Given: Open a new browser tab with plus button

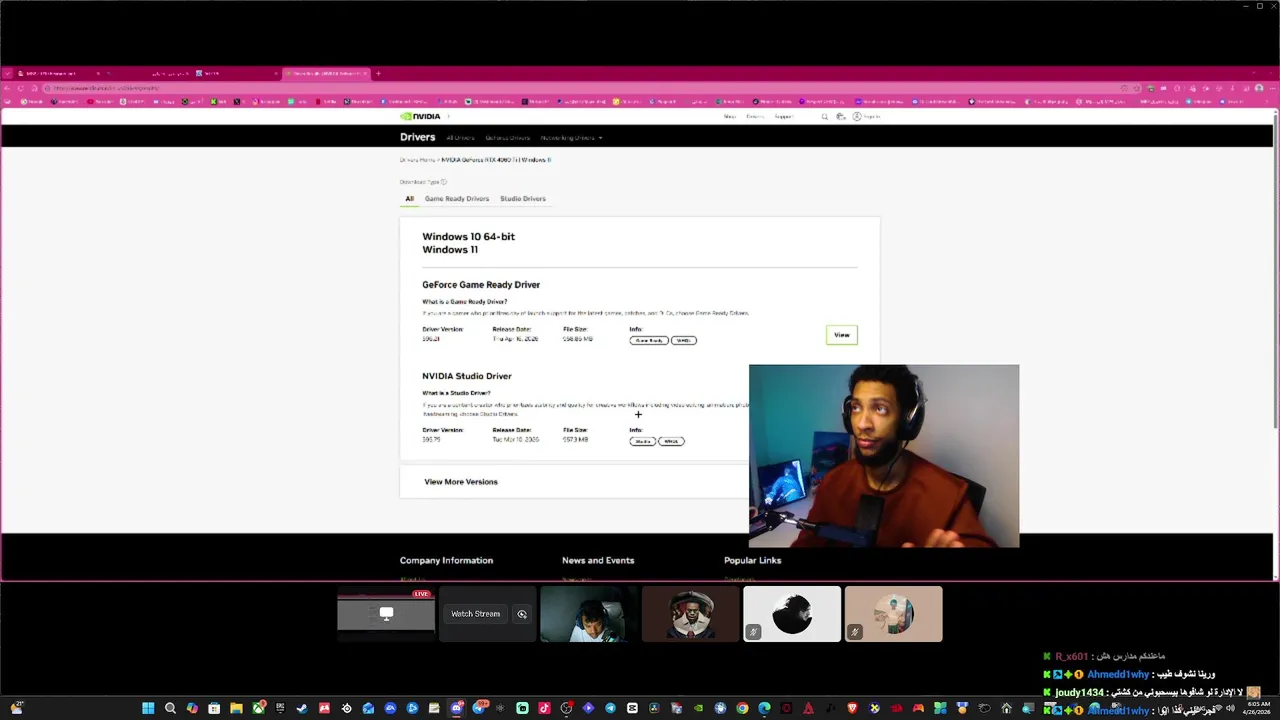Looking at the screenshot, I should [x=378, y=73].
